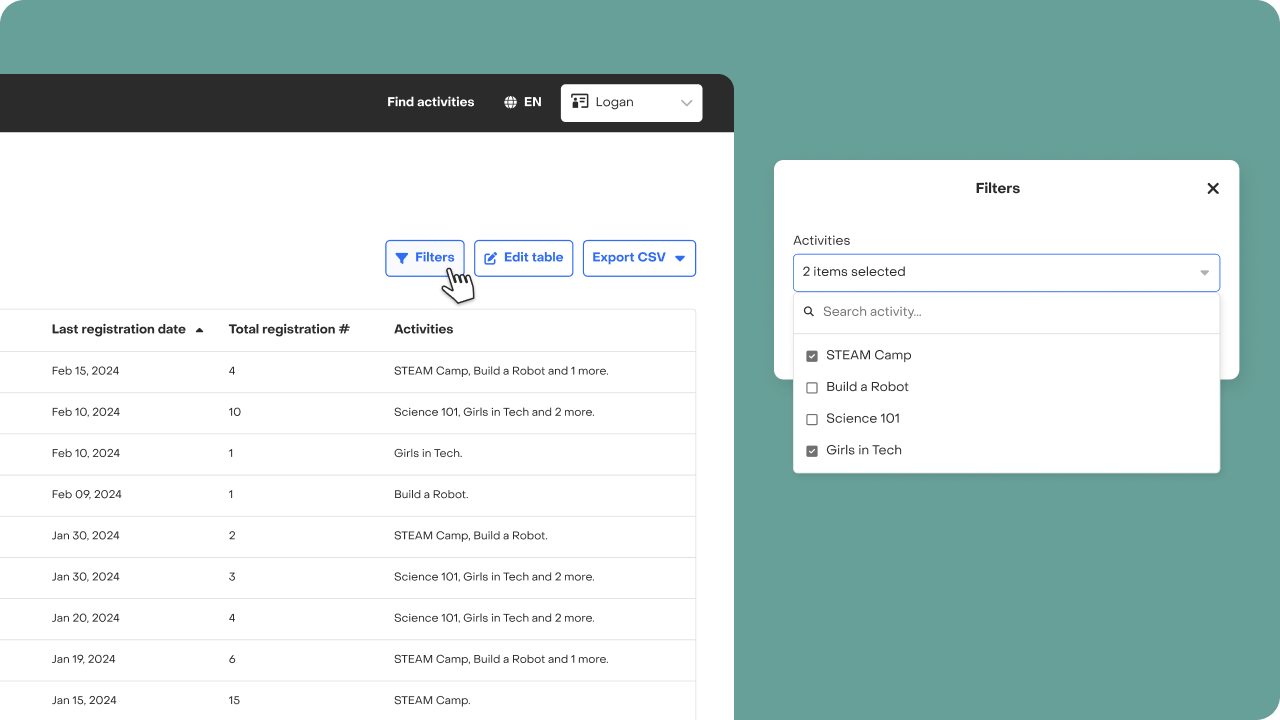Viewport: 1280px width, 720px height.
Task: Open the Filters button
Action: (425, 258)
